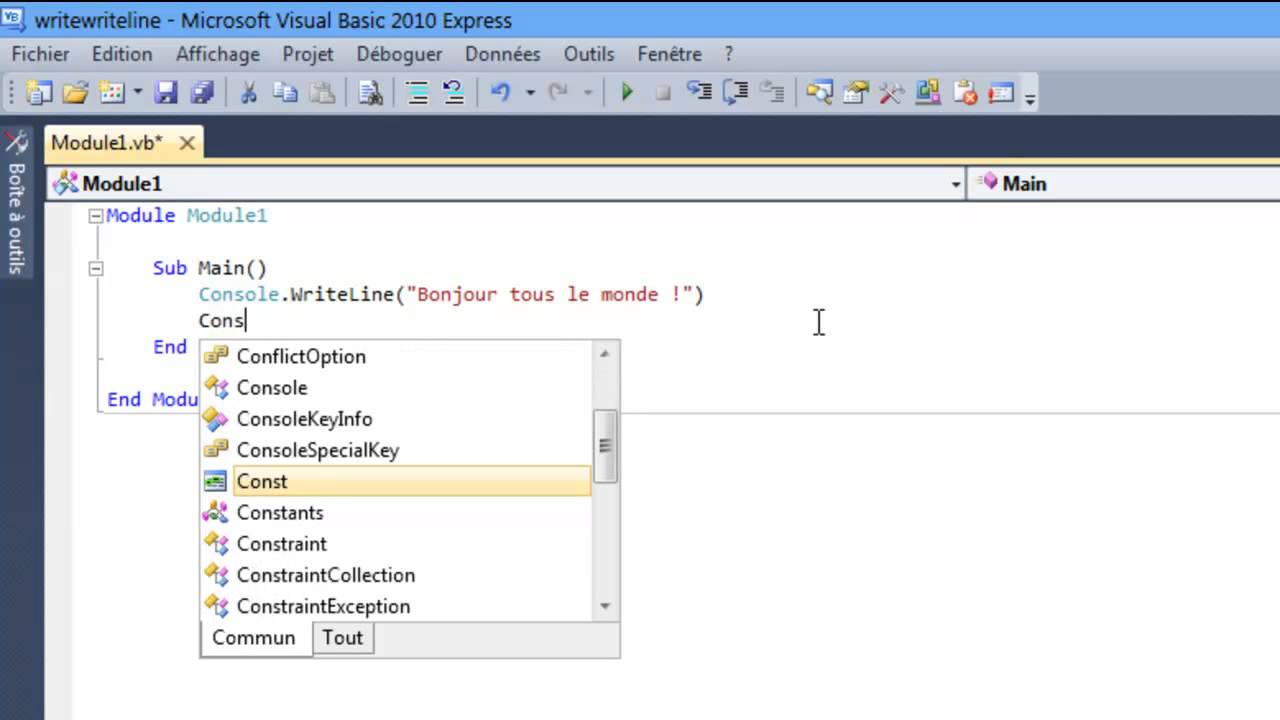
Task: Open the Toolbox wrench icon
Action: (x=891, y=93)
